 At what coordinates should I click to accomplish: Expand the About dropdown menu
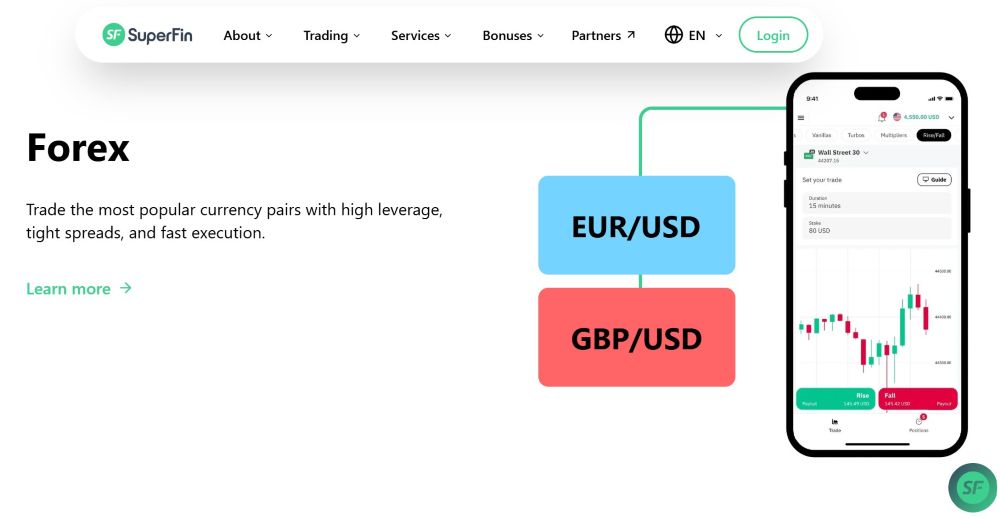[x=248, y=35]
